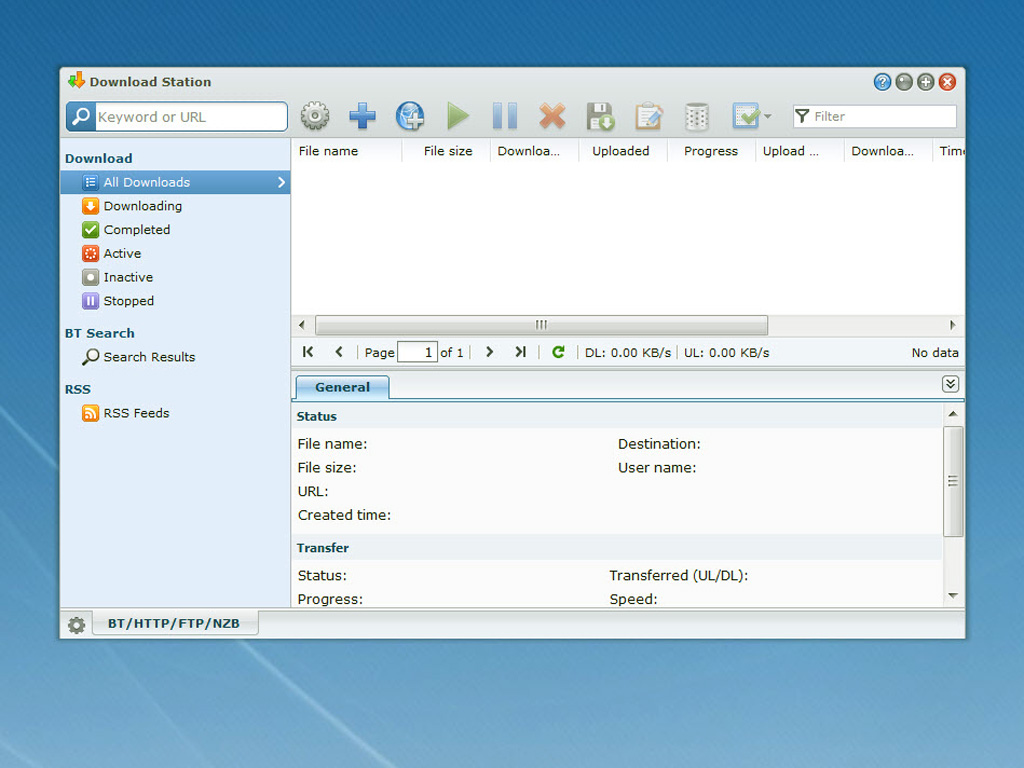Select All Downloads in the sidebar
1024x768 pixels.
176,182
